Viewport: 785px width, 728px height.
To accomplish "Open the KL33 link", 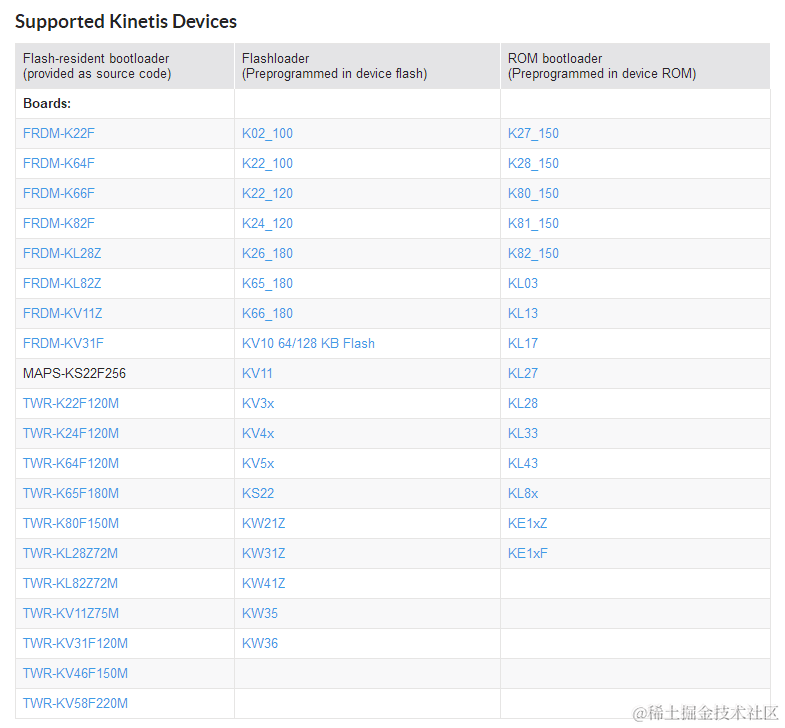I will coord(523,434).
